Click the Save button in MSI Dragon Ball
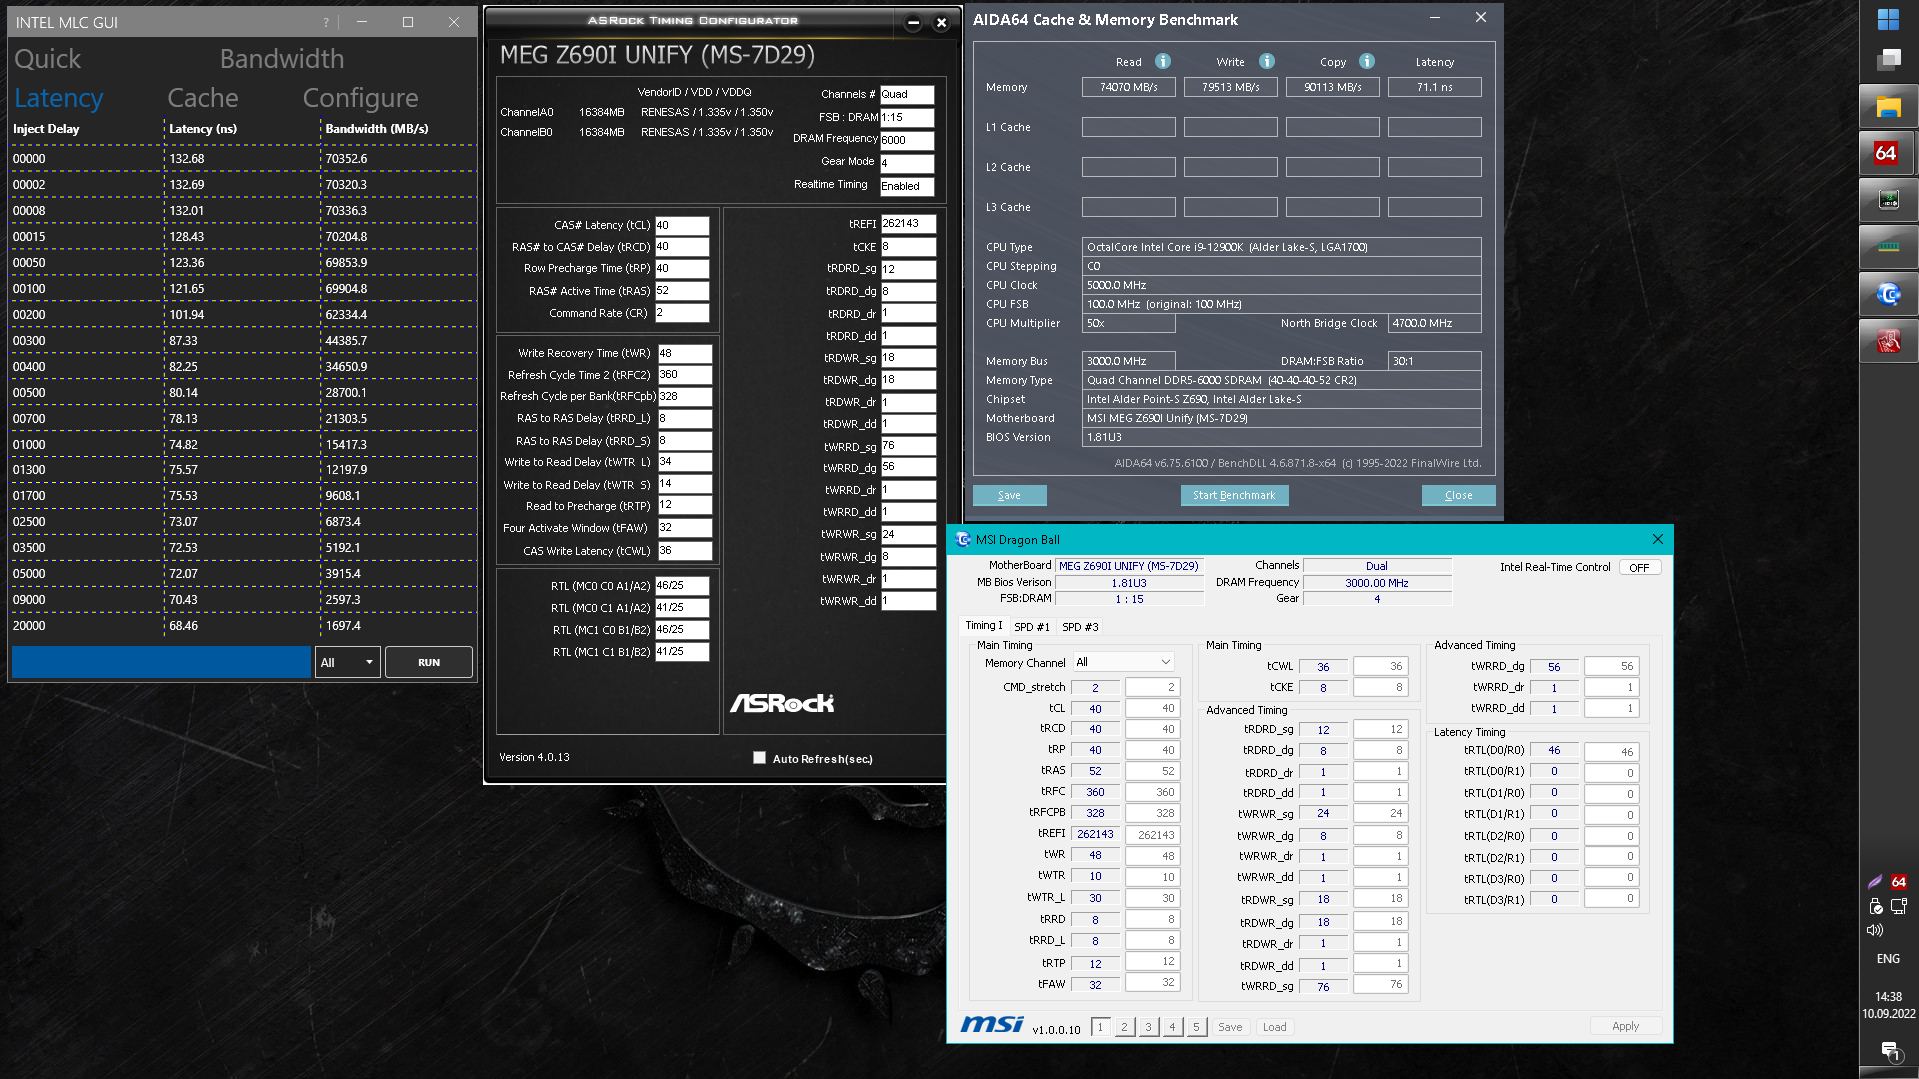The image size is (1919, 1079). (1230, 1027)
